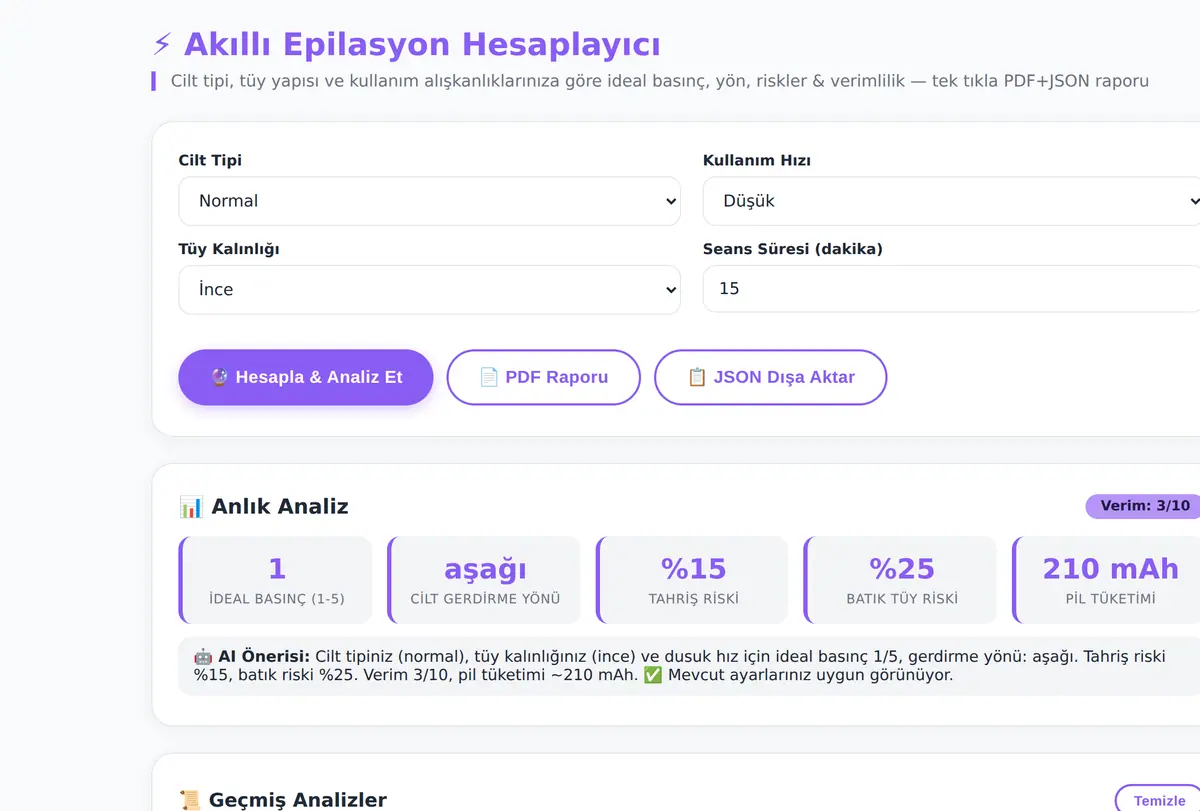This screenshot has width=1200, height=811.
Task: Click the İdeal Basınç value card
Action: tap(276, 580)
